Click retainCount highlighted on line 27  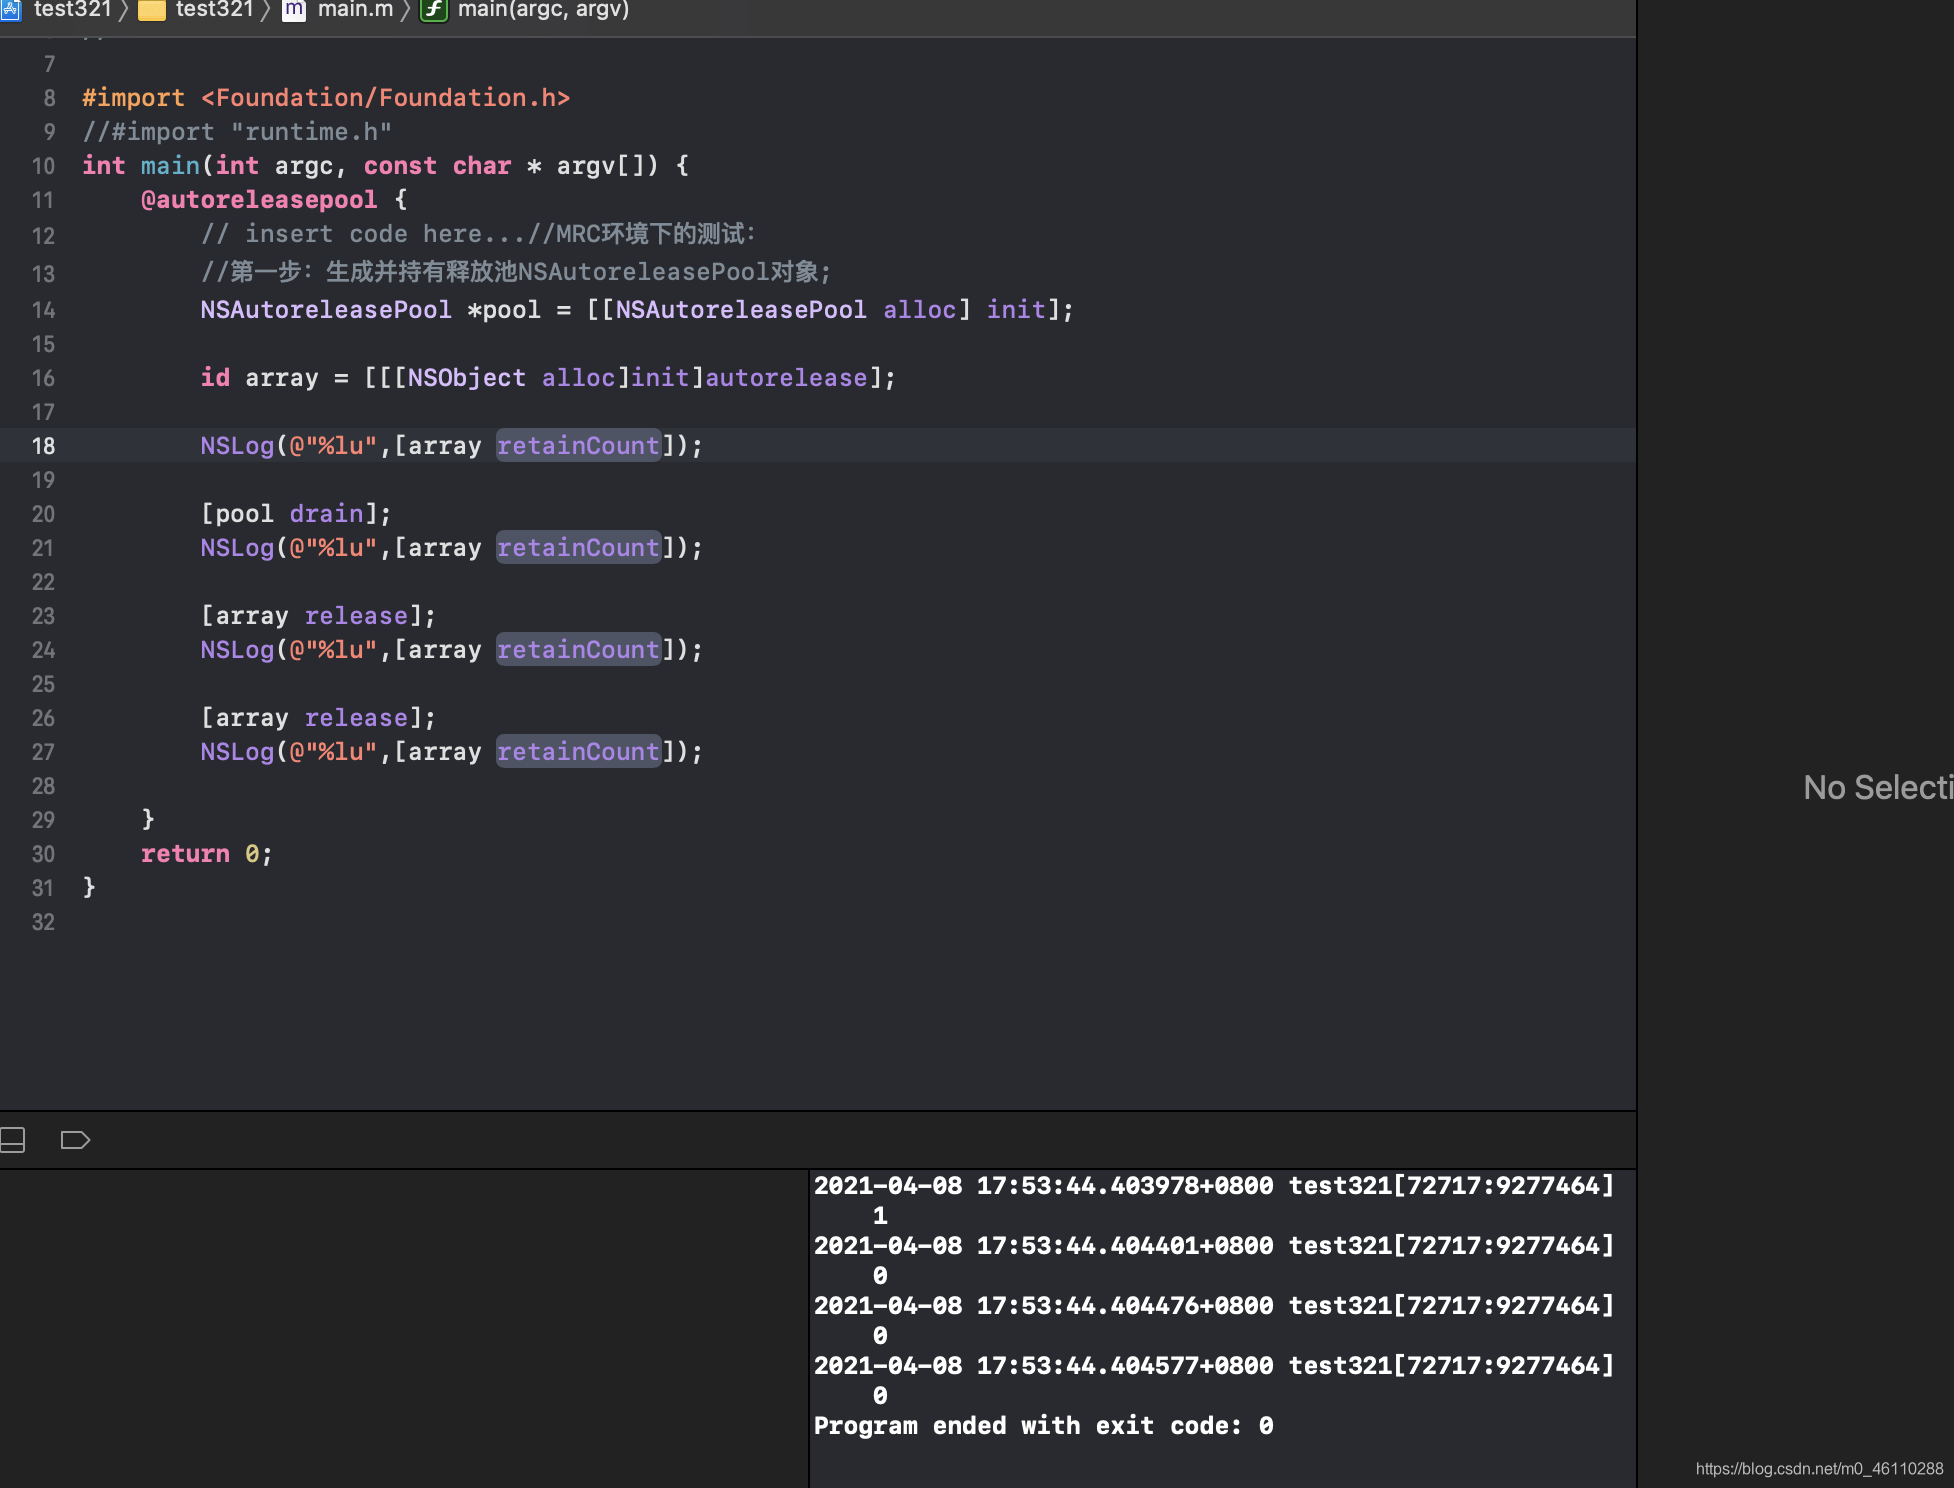(578, 752)
